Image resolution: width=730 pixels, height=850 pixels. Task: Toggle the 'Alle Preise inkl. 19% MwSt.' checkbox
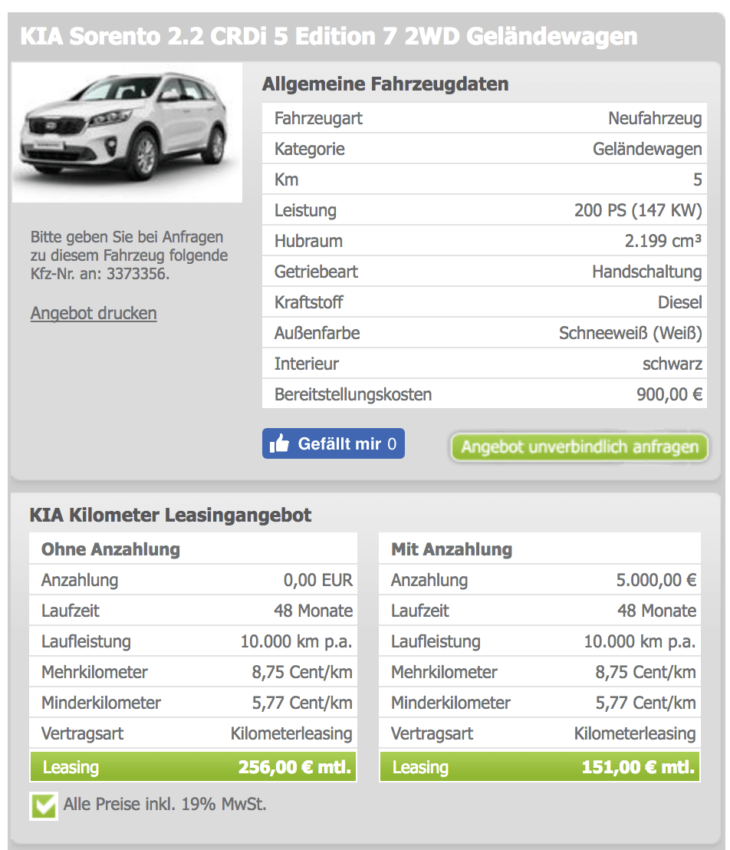tap(44, 806)
